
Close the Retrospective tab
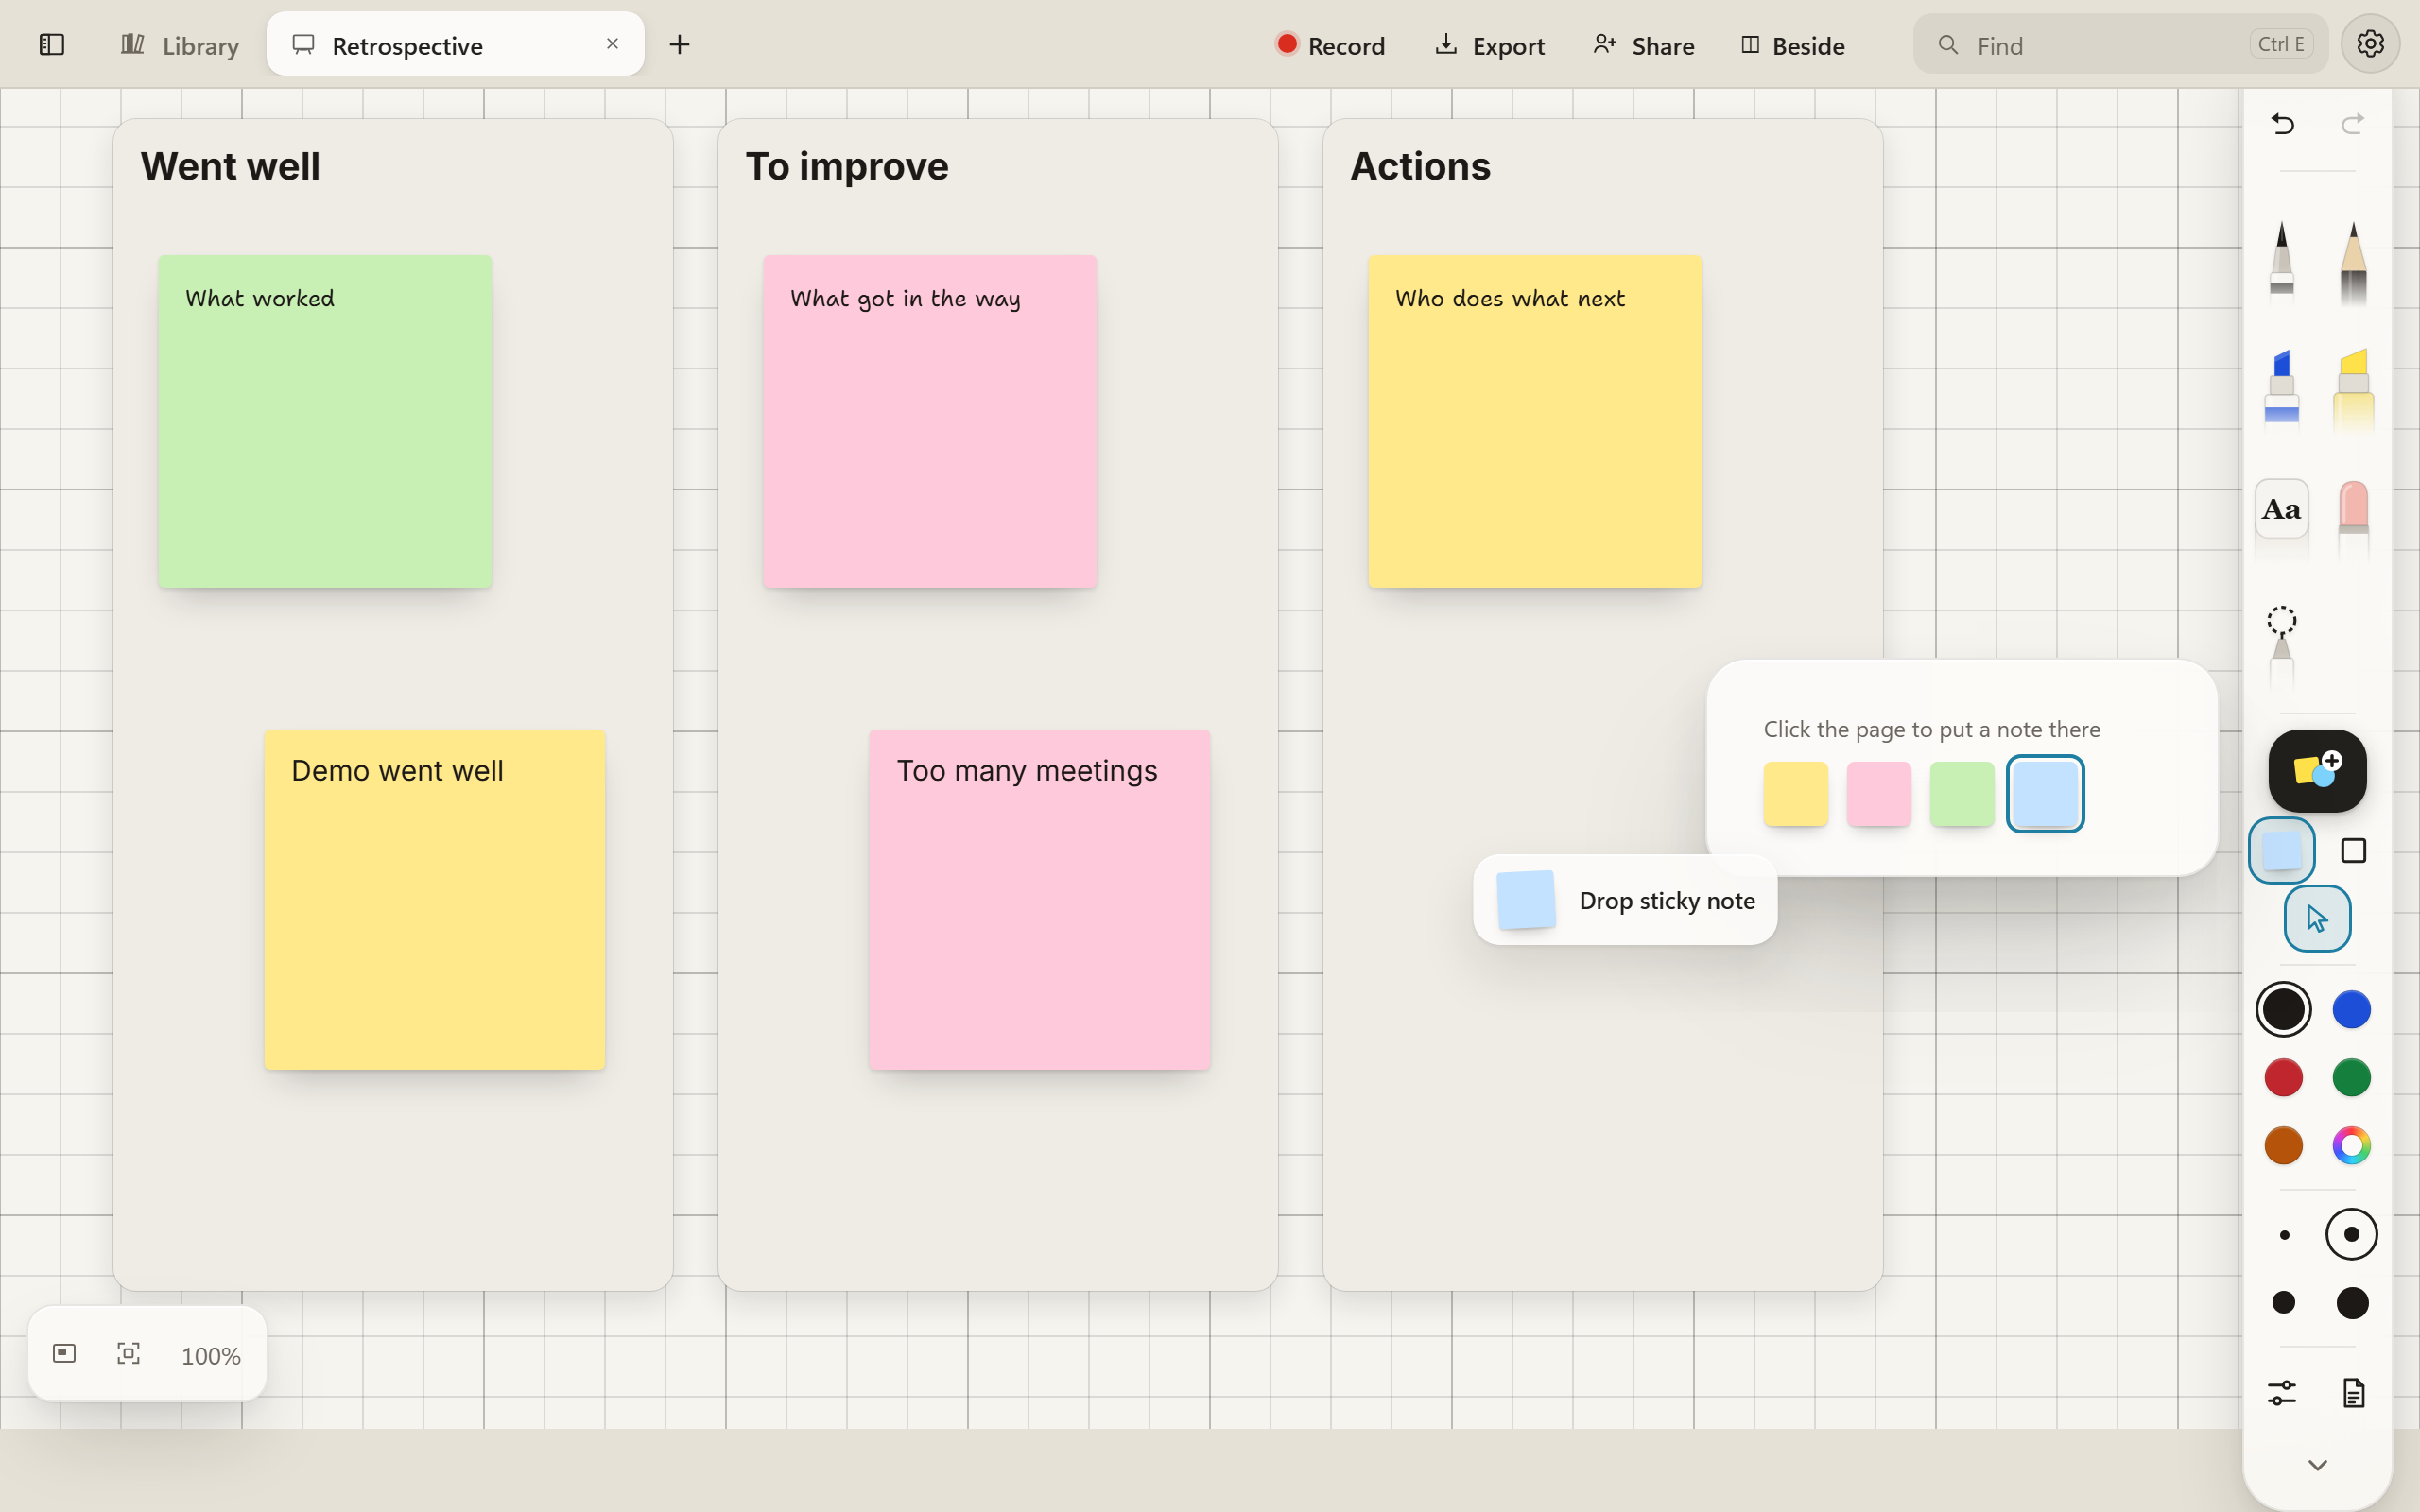pyautogui.click(x=612, y=44)
